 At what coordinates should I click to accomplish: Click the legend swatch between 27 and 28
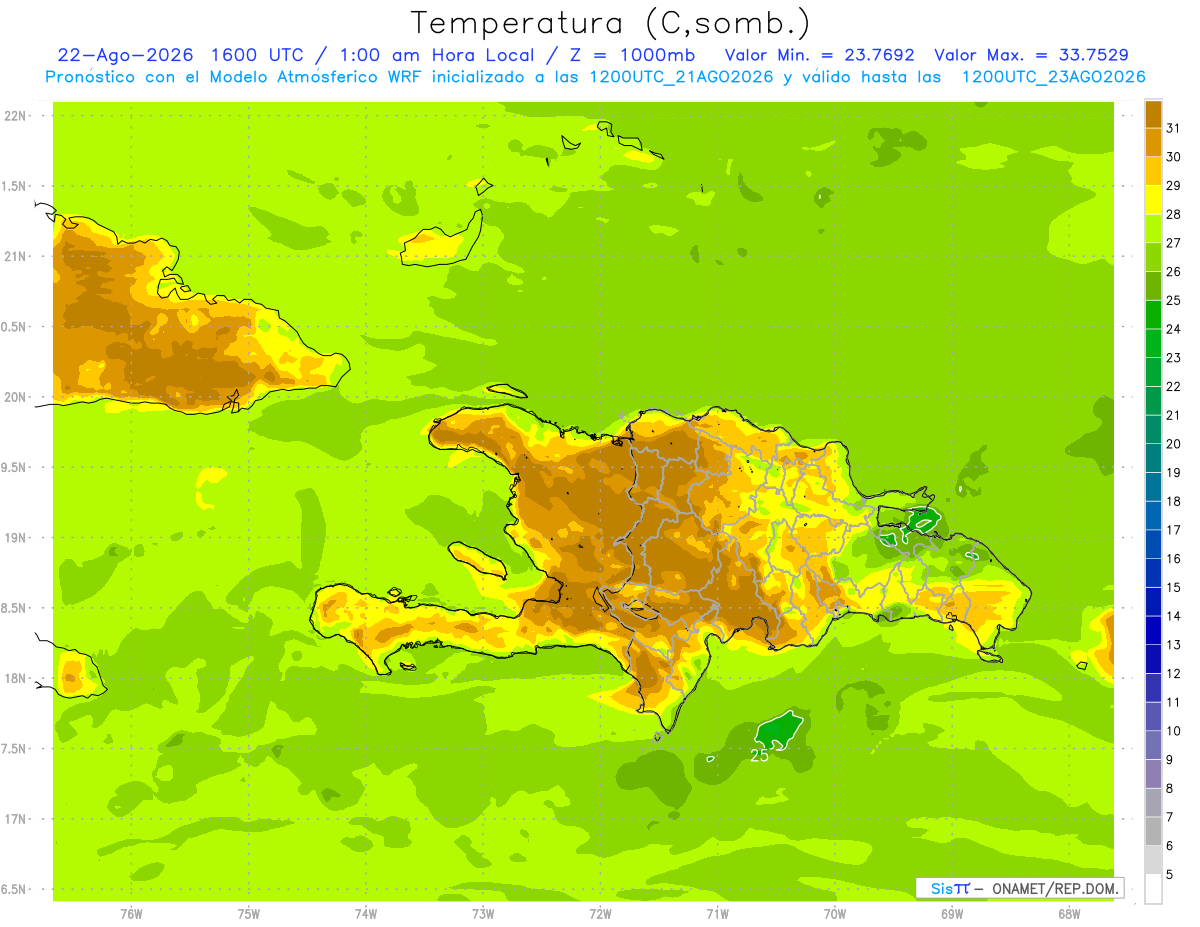[1153, 229]
